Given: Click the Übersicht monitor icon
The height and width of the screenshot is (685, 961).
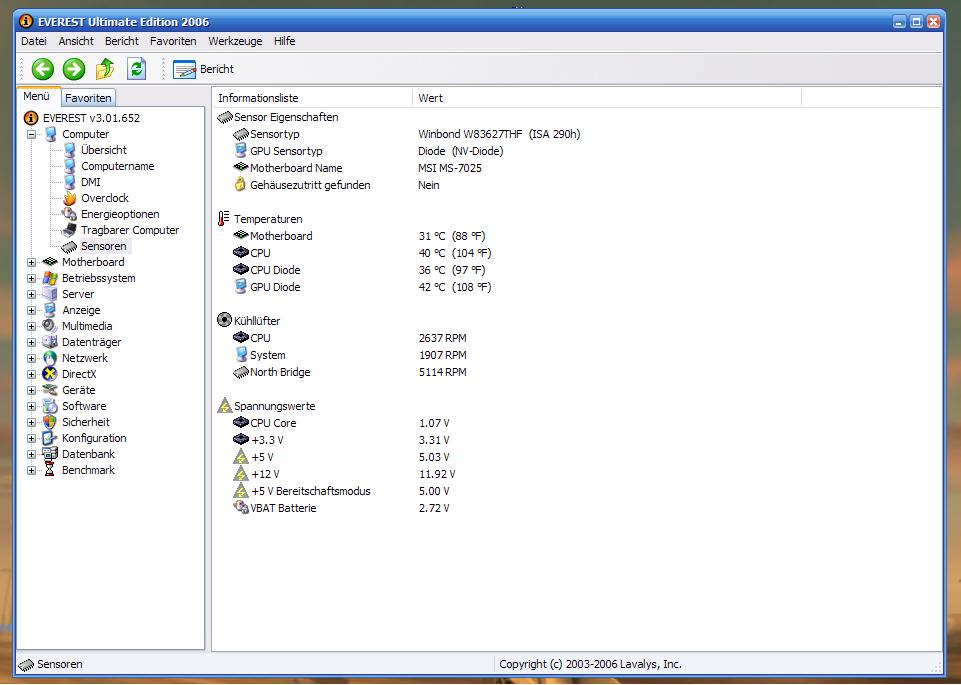Looking at the screenshot, I should (x=70, y=150).
